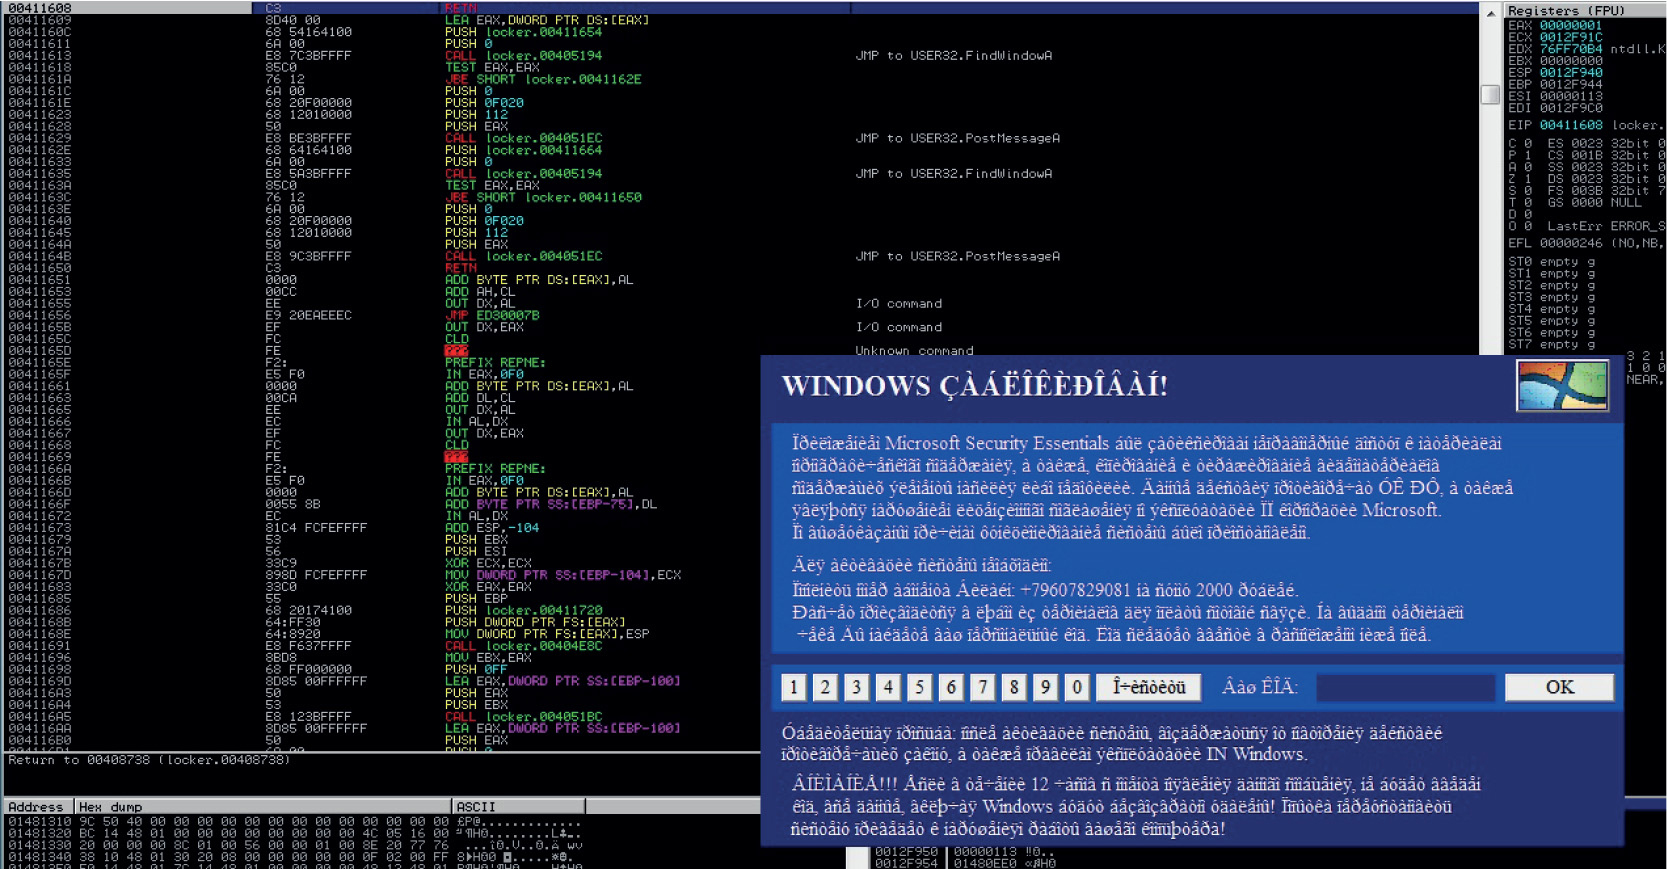Image resolution: width=1667 pixels, height=869 pixels.
Task: Confirm the code with the OK button
Action: [x=1558, y=687]
